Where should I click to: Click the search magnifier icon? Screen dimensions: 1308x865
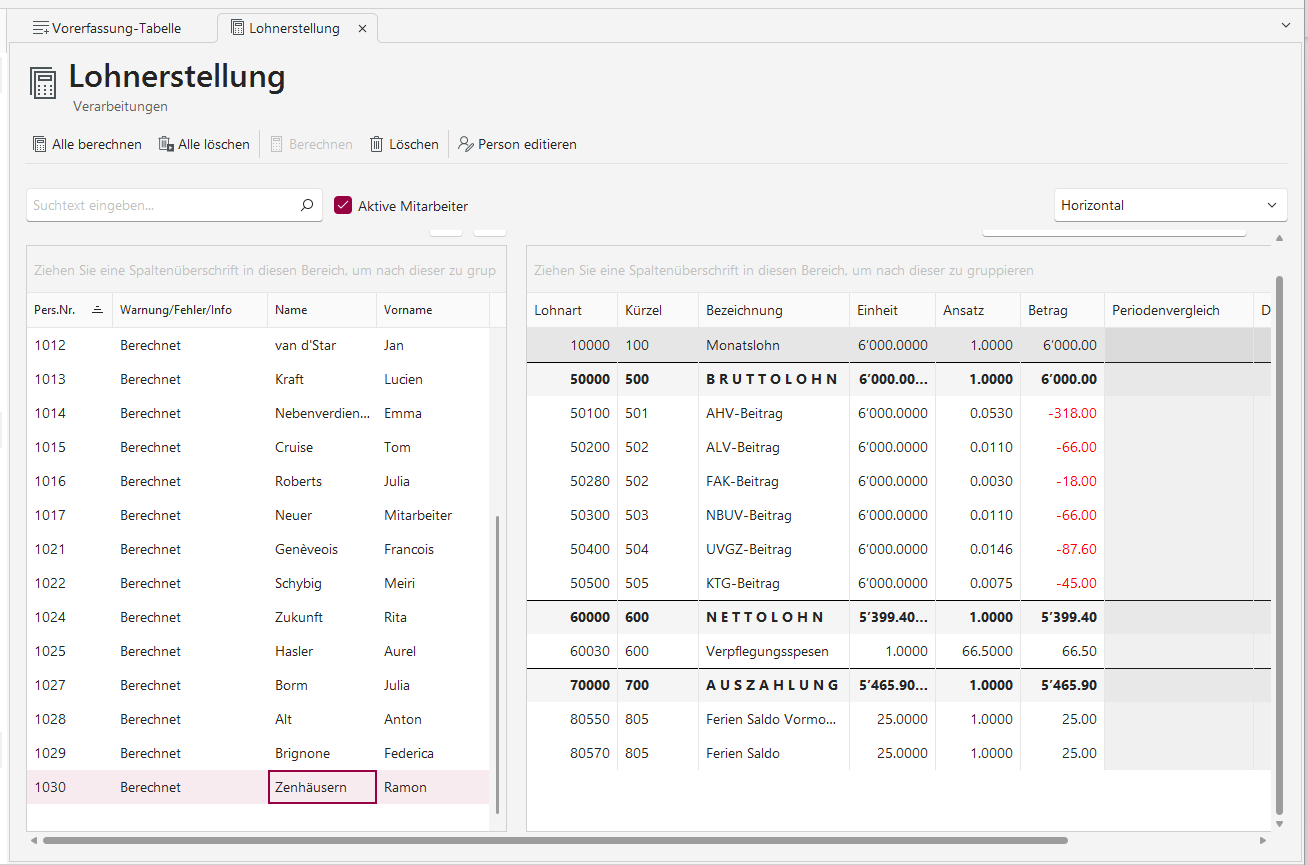coord(307,205)
